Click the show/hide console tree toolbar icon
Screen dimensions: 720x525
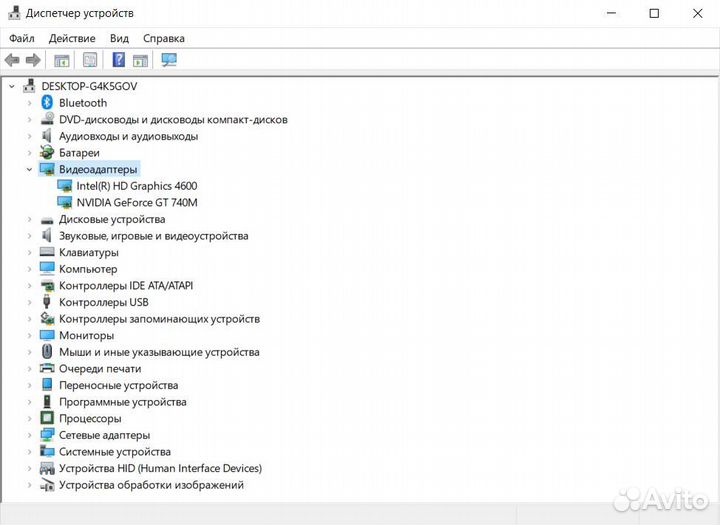coord(62,60)
